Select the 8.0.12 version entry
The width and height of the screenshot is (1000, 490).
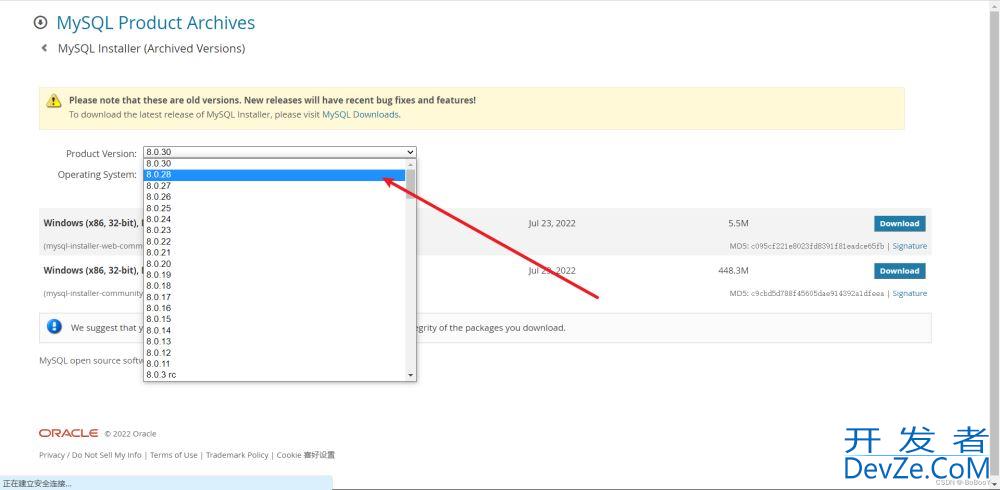274,353
